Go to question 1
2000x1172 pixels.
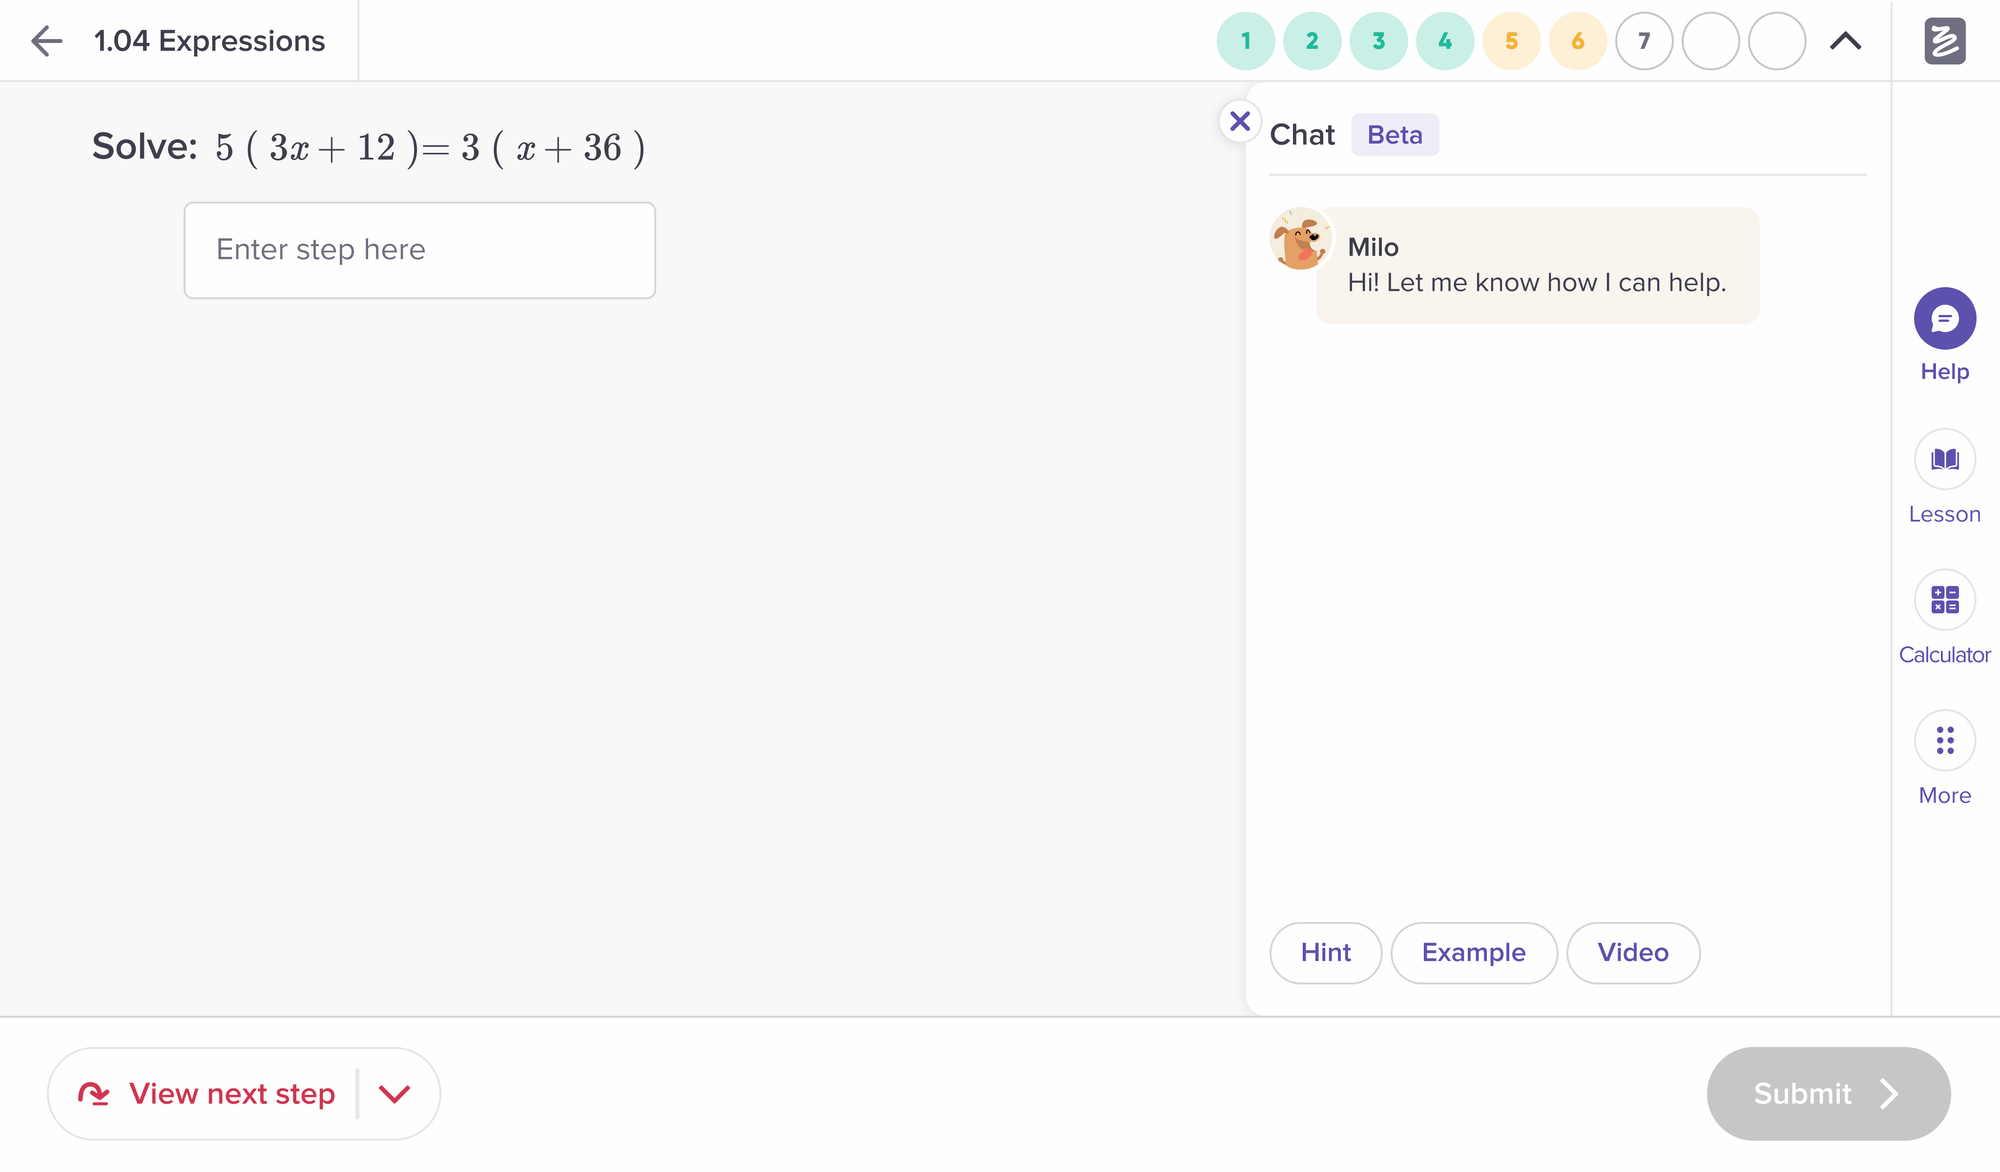pyautogui.click(x=1245, y=41)
